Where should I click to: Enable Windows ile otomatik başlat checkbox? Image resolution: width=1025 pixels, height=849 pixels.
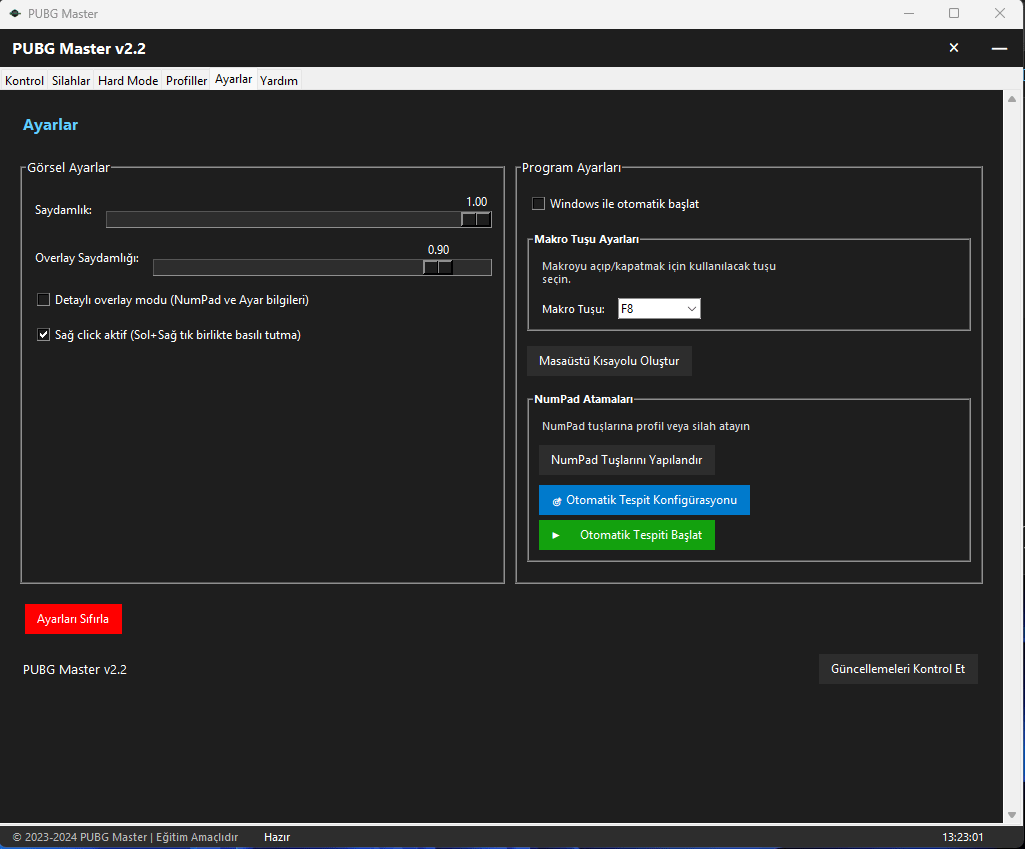538,204
